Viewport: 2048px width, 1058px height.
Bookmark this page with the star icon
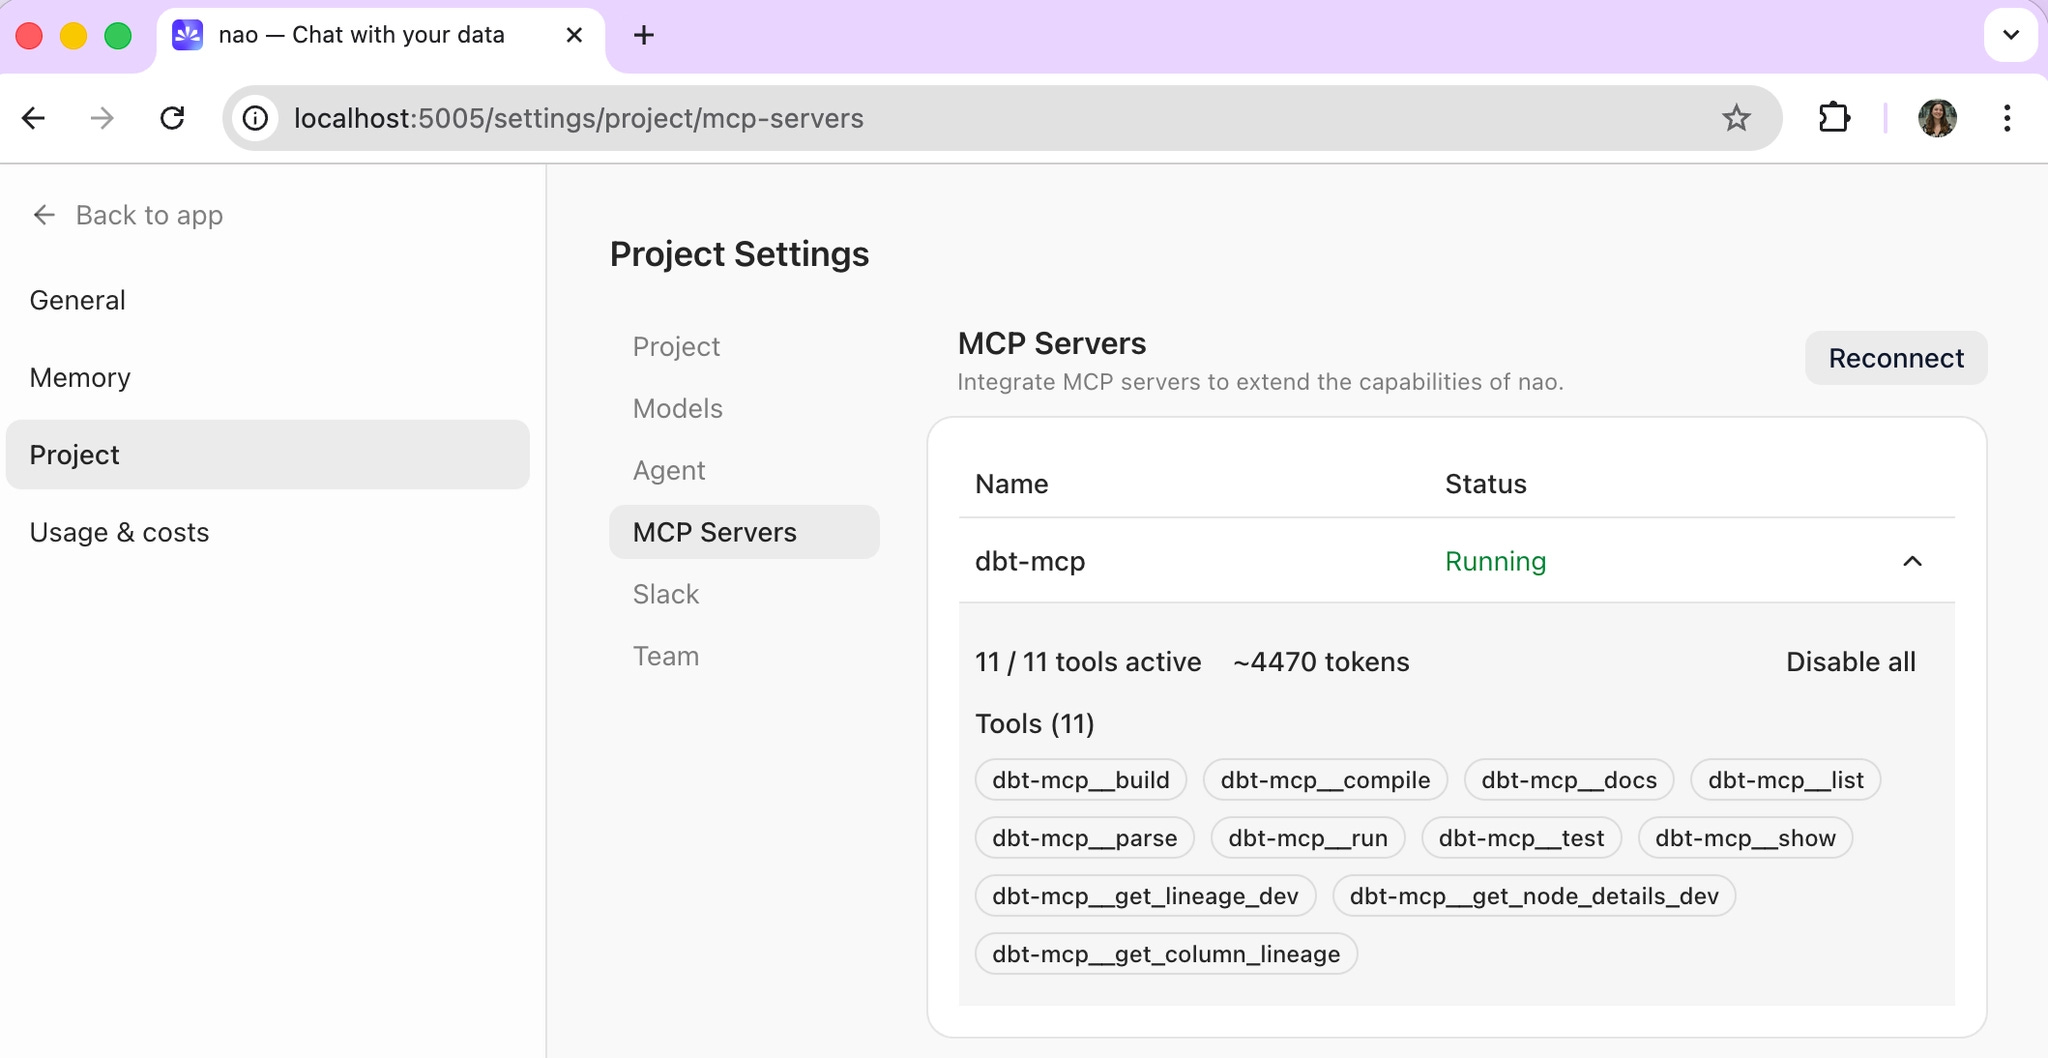1736,118
